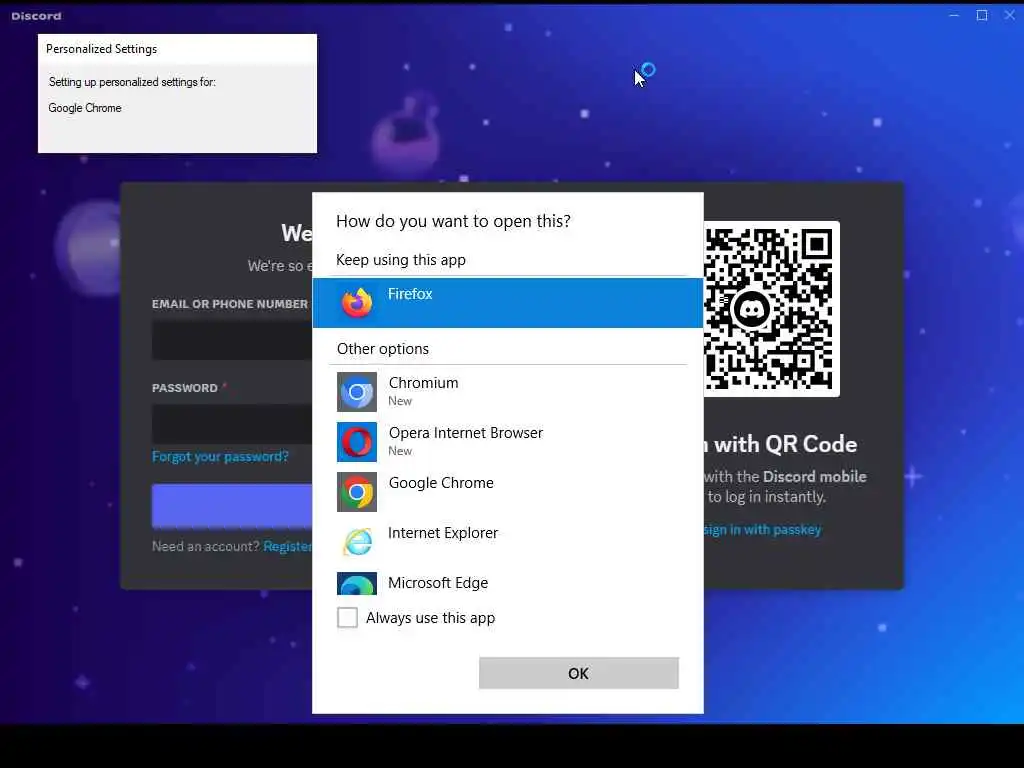Click the blue Discord Log In button

(x=232, y=505)
